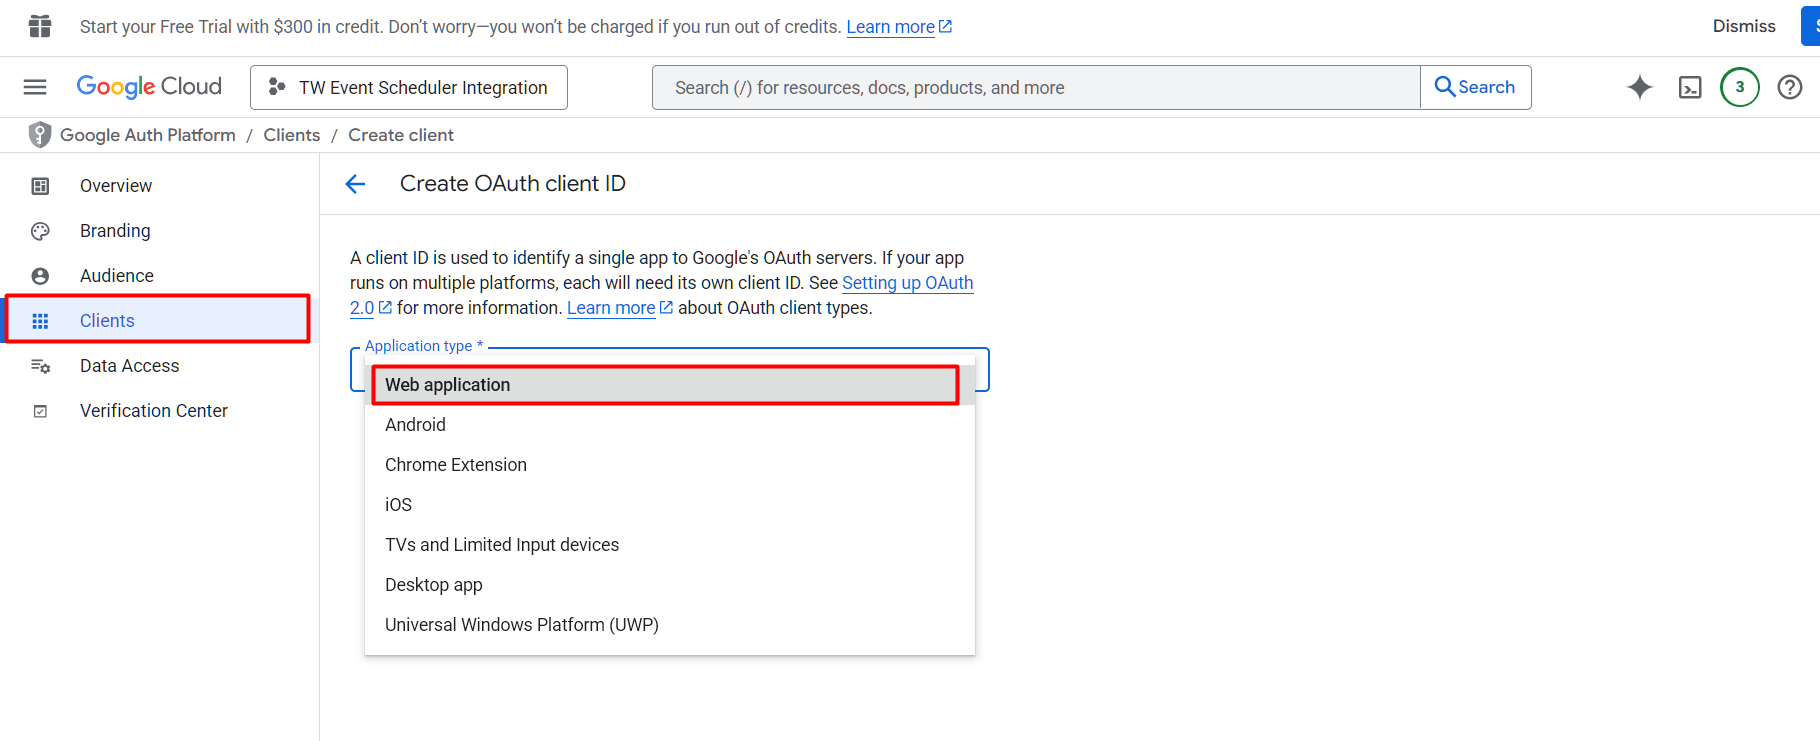Viewport: 1820px width, 741px height.
Task: Click the Google Auth Platform shield icon
Action: point(40,134)
